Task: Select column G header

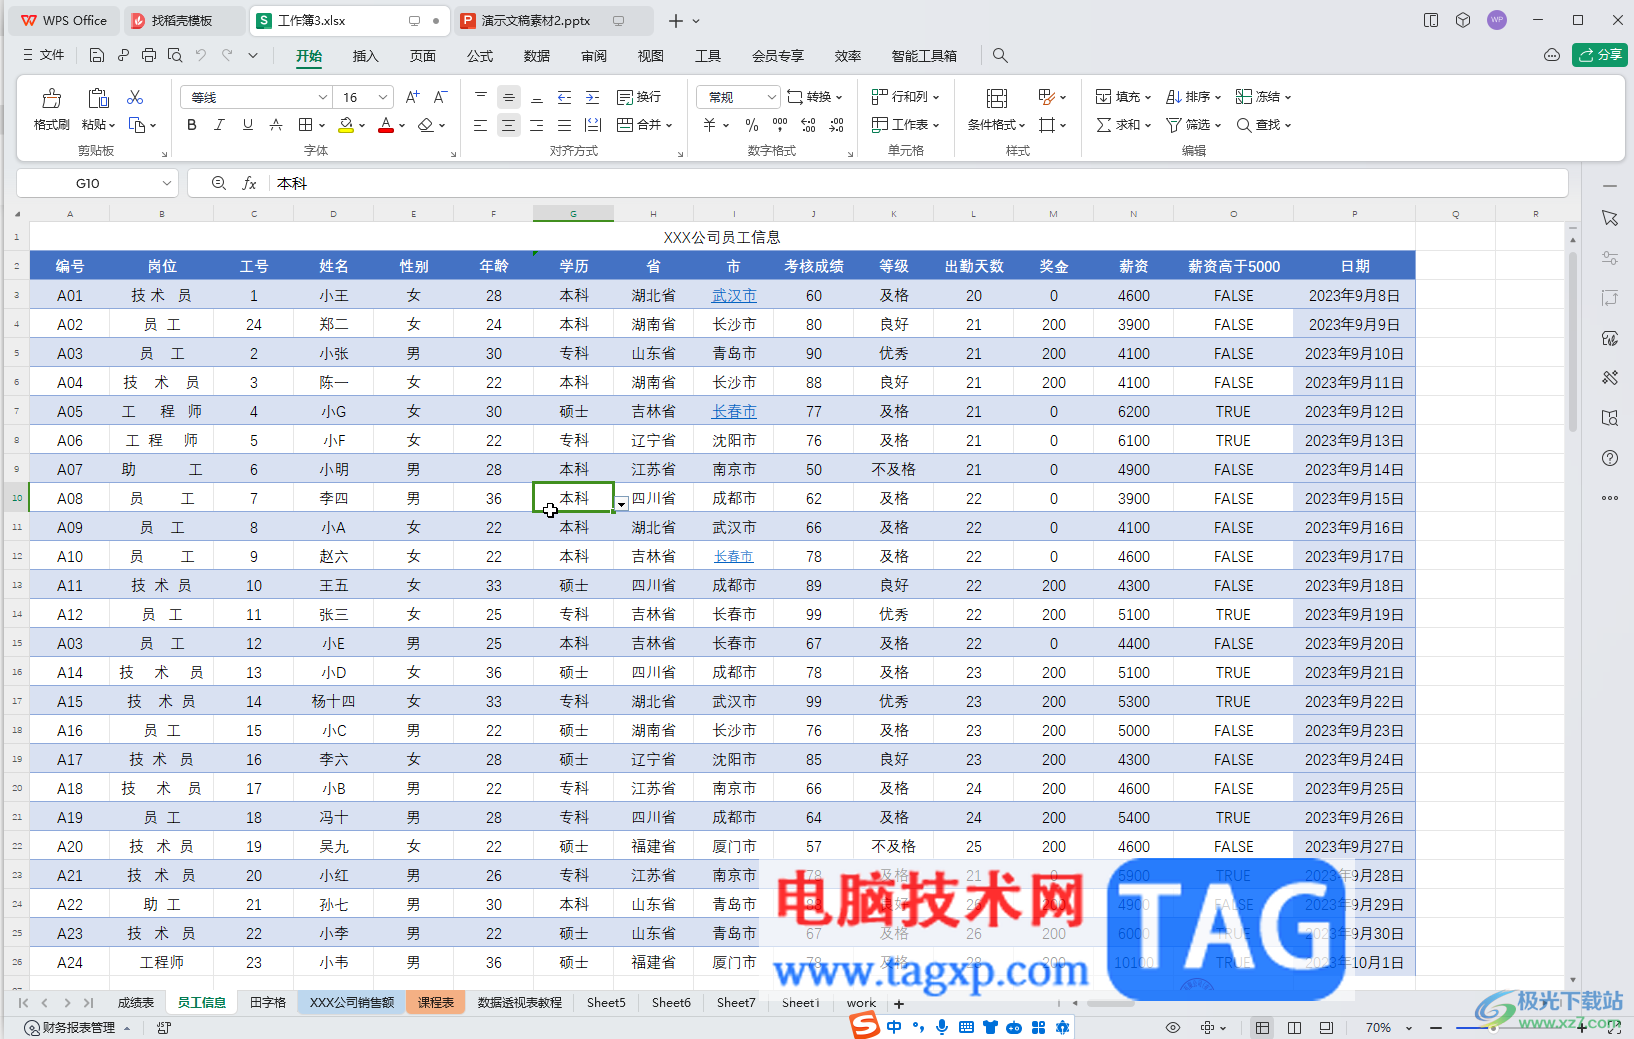Action: point(573,214)
